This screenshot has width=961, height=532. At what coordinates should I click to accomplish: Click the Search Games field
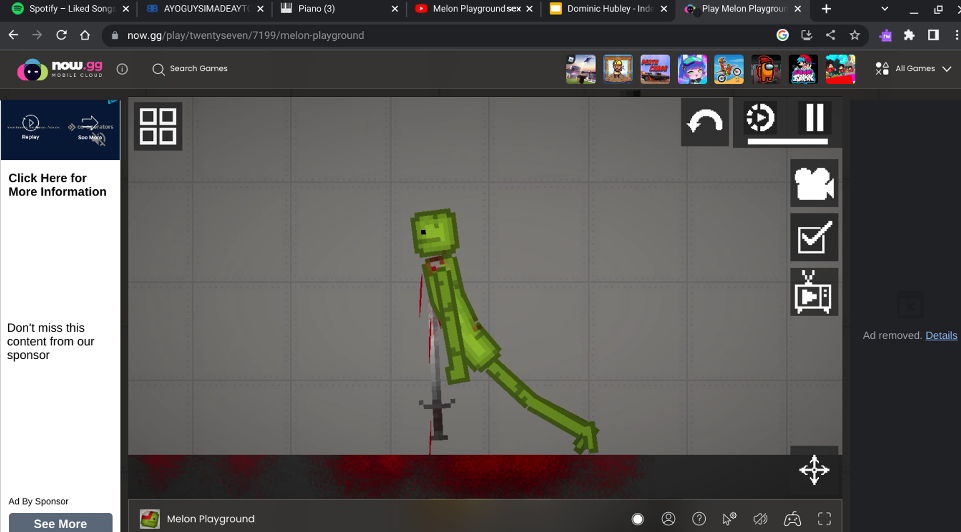coord(190,69)
